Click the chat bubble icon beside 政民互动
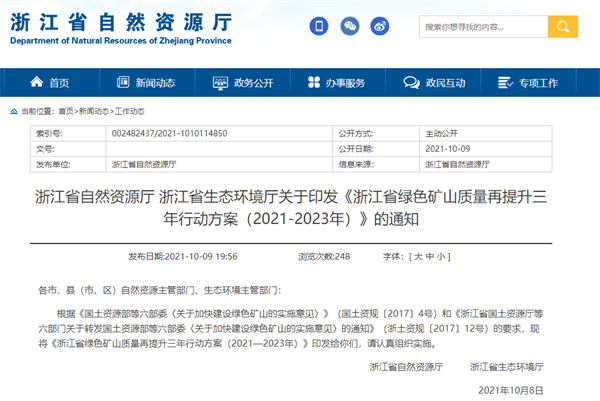The image size is (600, 401). coord(408,82)
